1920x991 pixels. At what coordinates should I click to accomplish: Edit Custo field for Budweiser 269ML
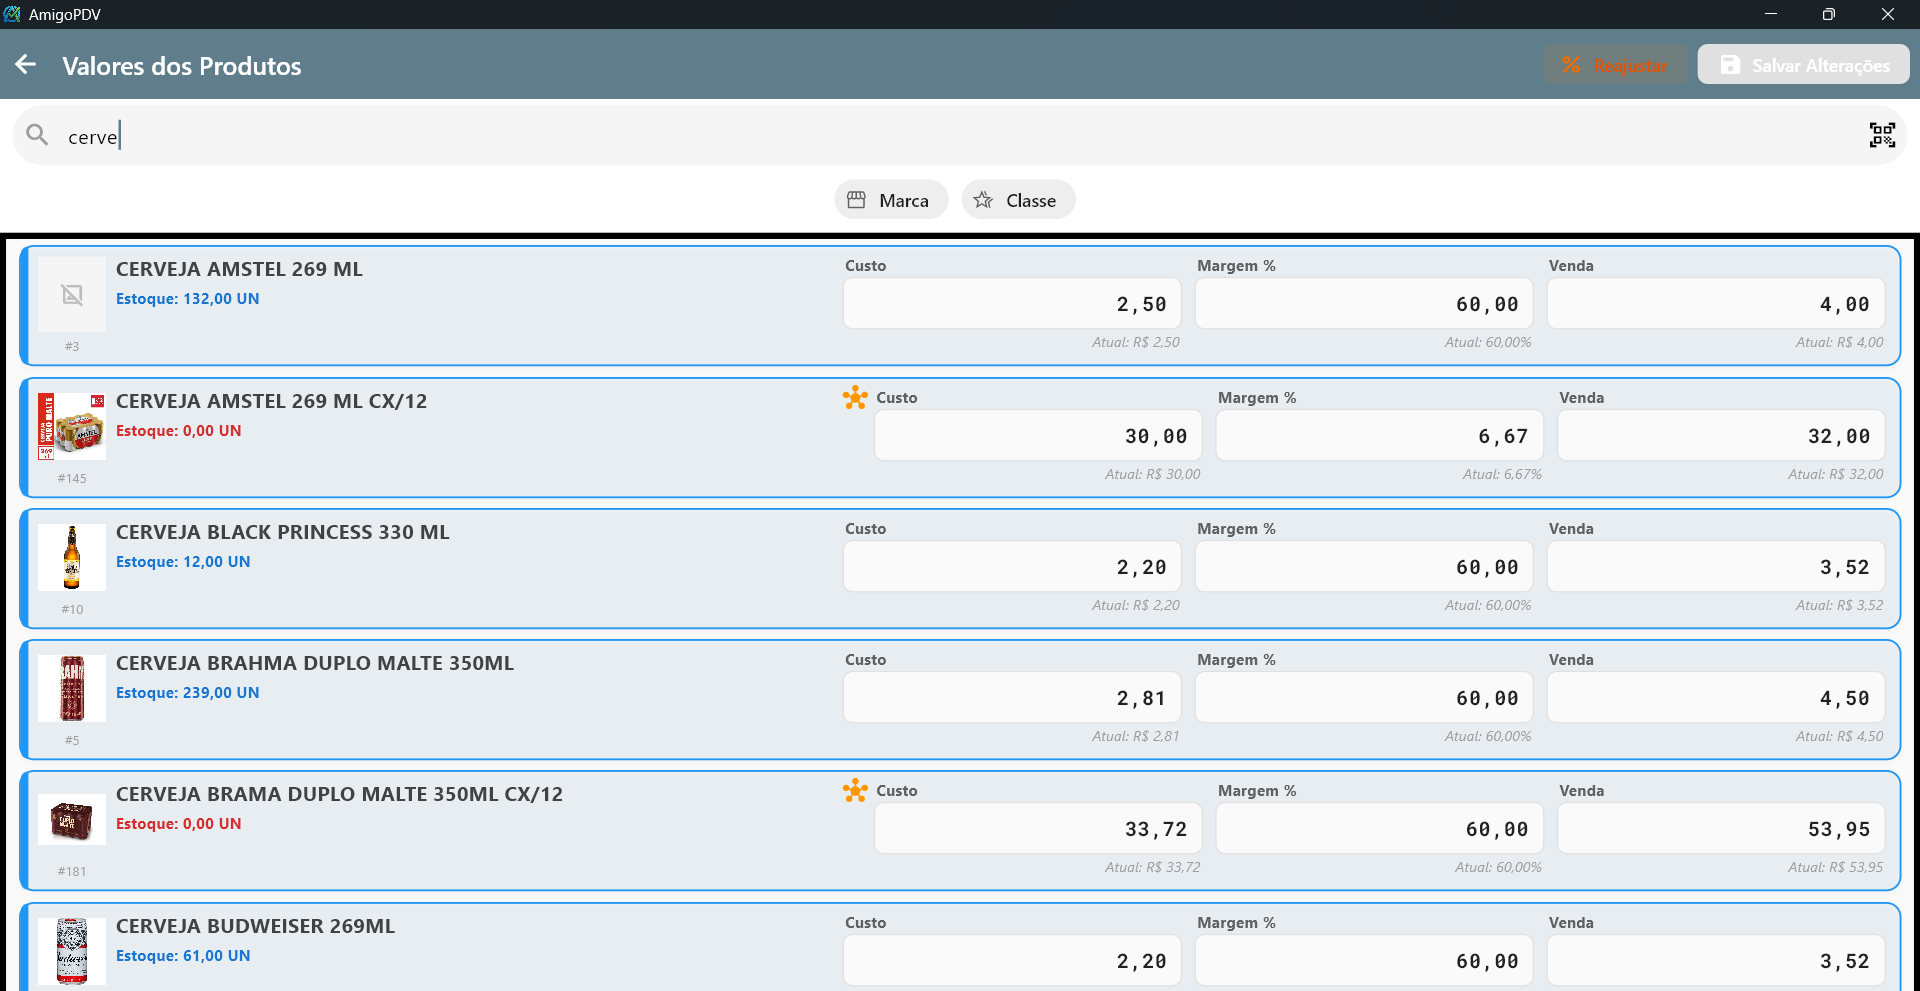[x=1012, y=961]
